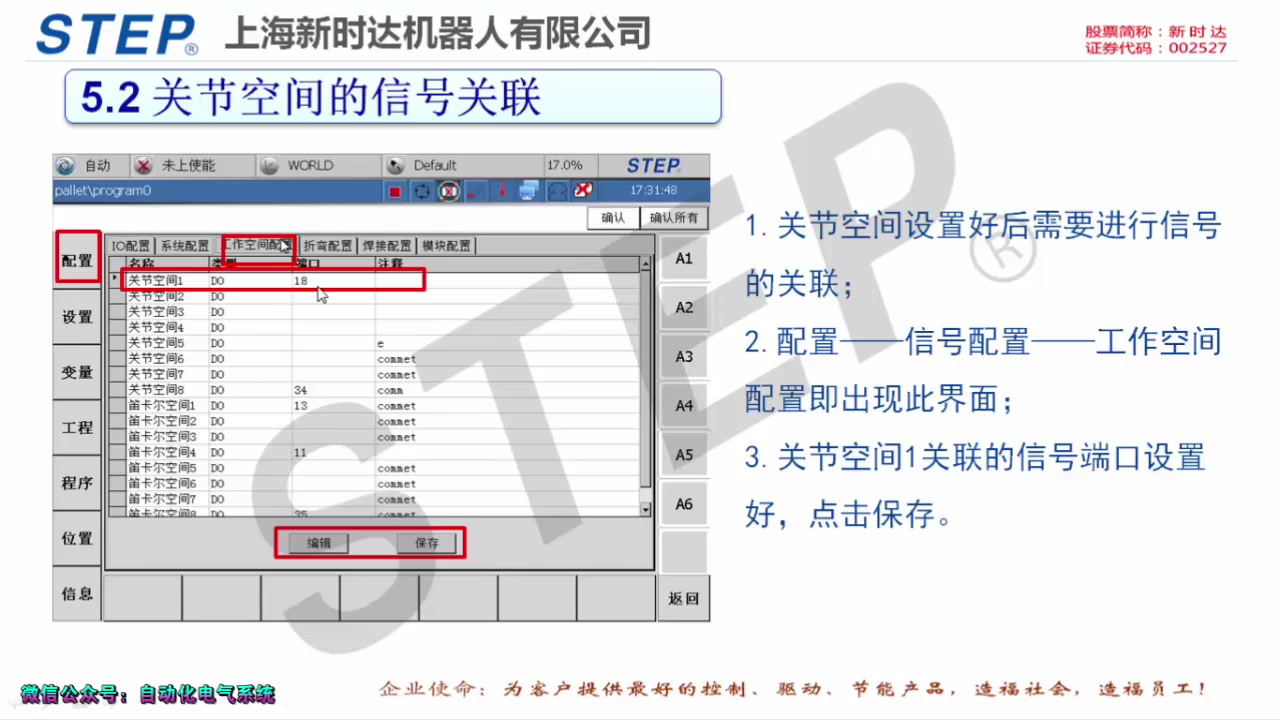Viewport: 1280px width, 720px height.
Task: Click the red X error icon
Action: tap(582, 190)
